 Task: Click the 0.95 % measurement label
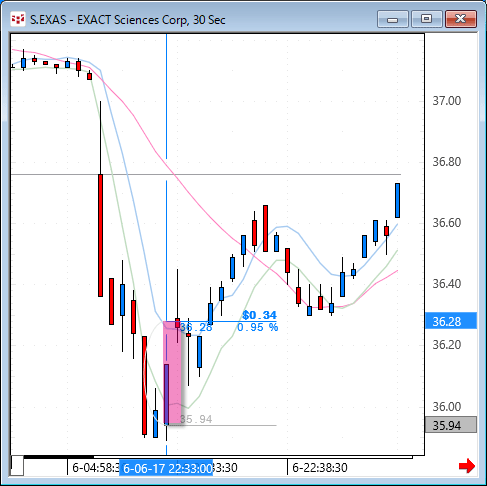[257, 327]
